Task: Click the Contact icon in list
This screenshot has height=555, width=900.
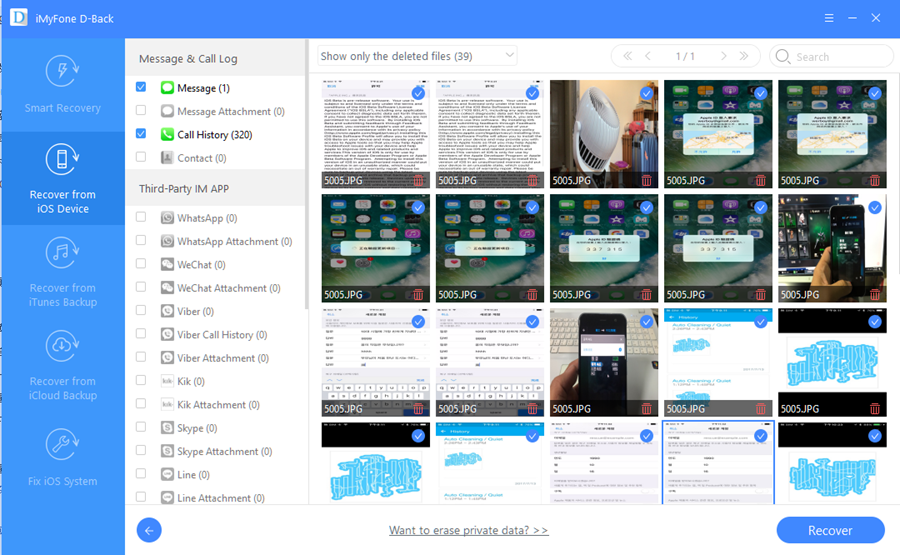Action: pyautogui.click(x=167, y=158)
